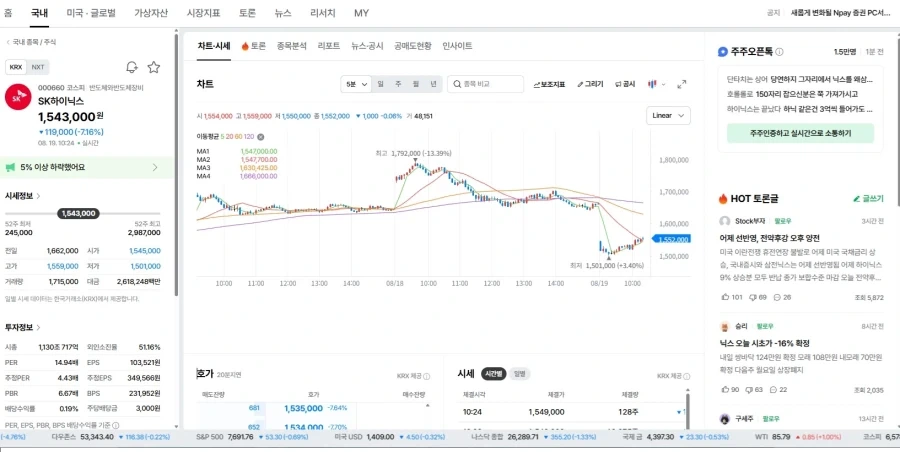This screenshot has width=900, height=452.
Task: Select the 월 monthly chart period
Action: coord(416,84)
